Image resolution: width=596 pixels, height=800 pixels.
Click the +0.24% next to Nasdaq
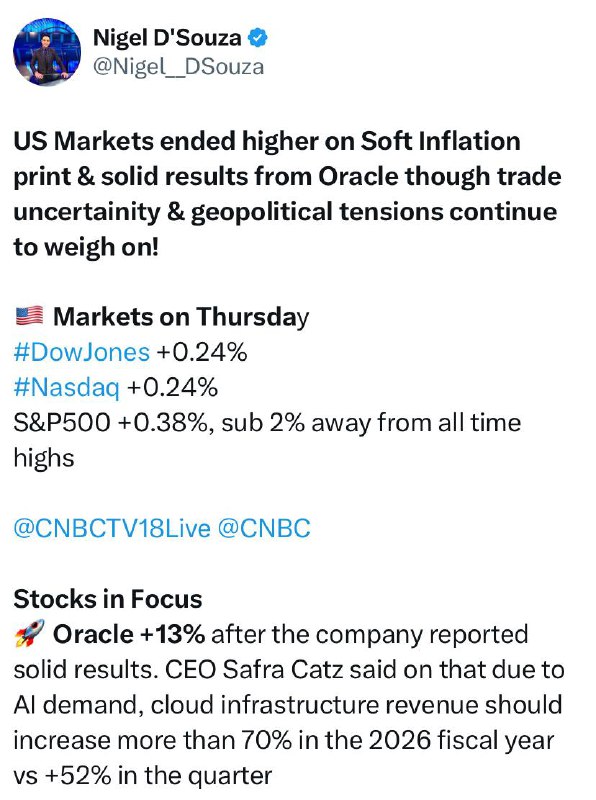[x=172, y=388]
